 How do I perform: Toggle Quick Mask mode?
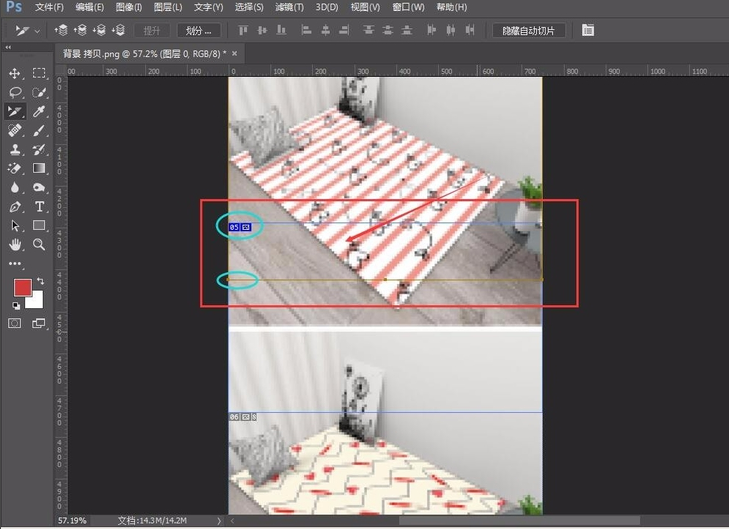coord(15,323)
